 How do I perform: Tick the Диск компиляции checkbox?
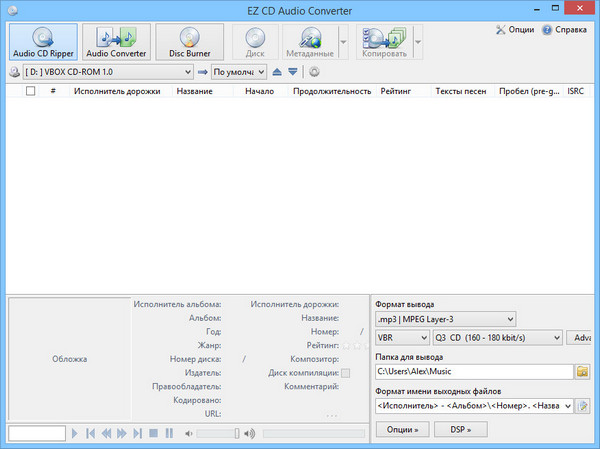tap(345, 373)
